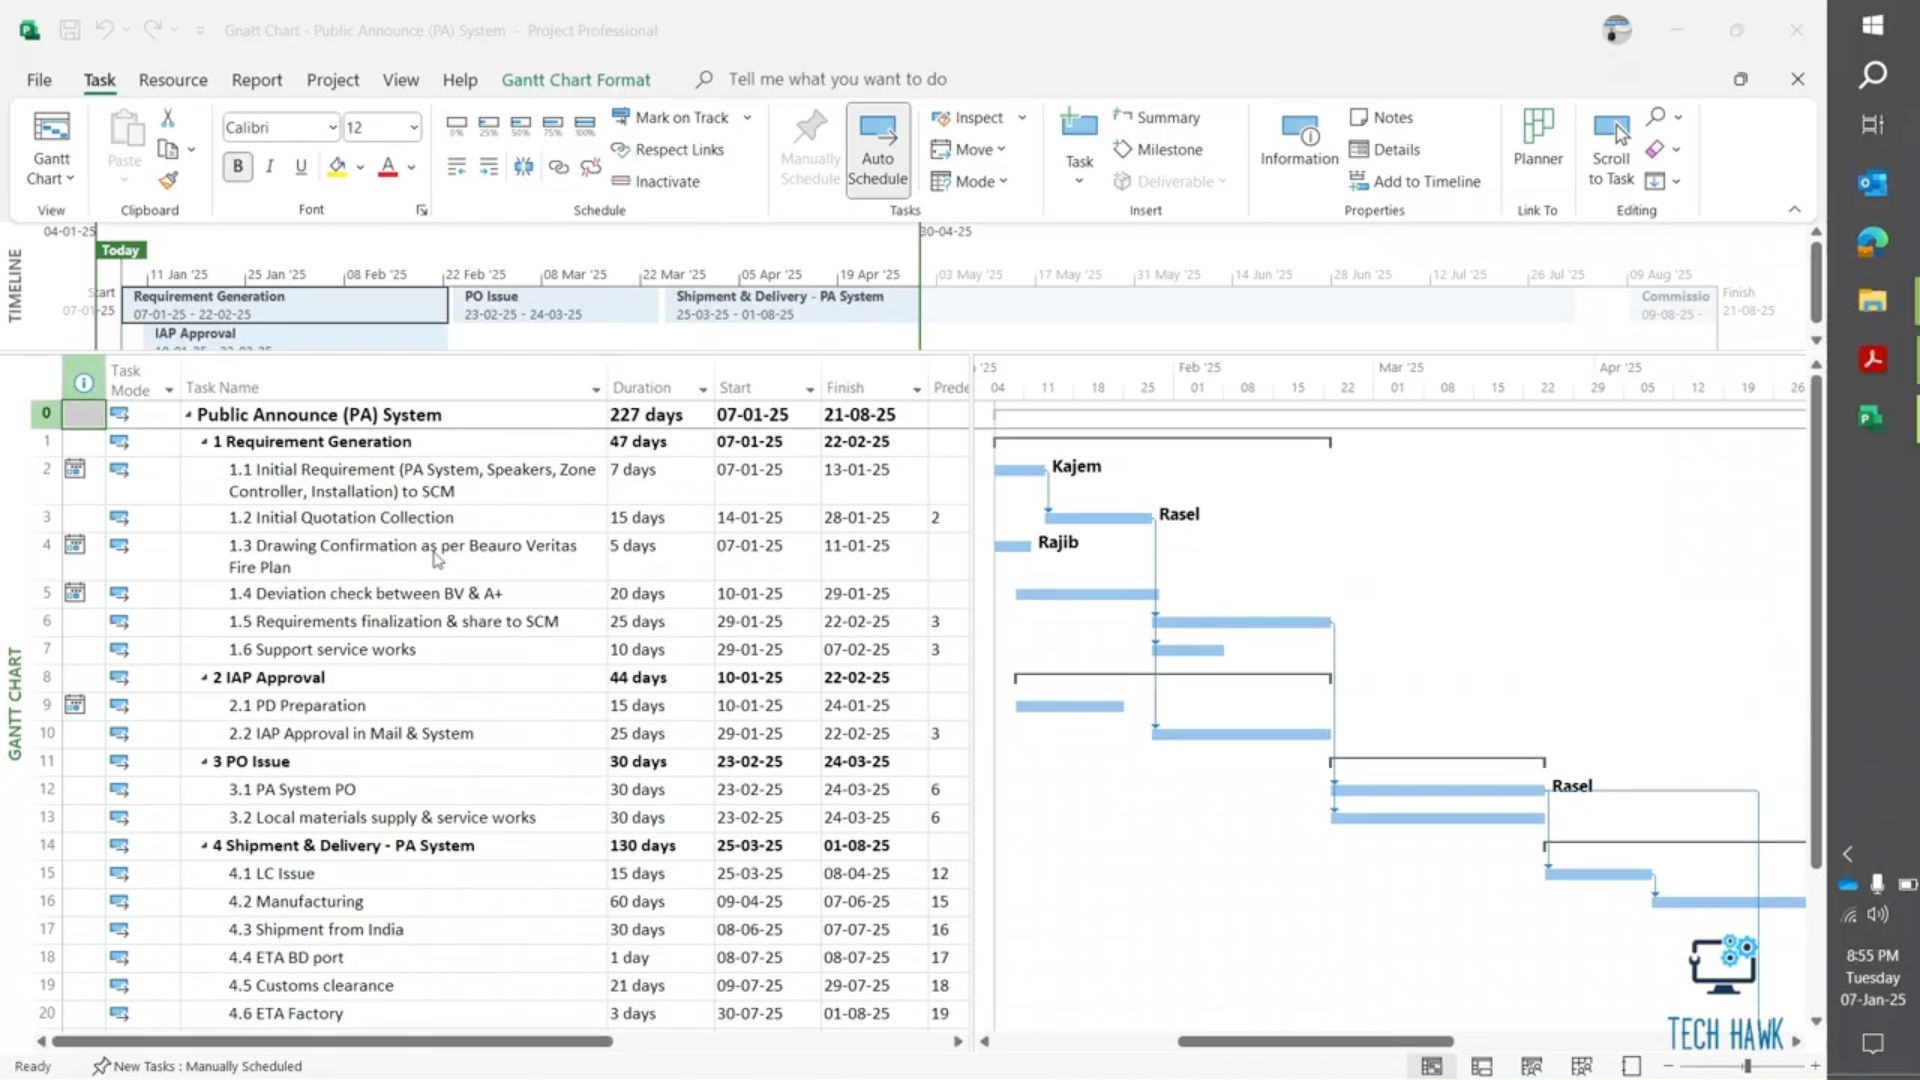1920x1080 pixels.
Task: Switch to the Resource ribbon tab
Action: pyautogui.click(x=173, y=80)
